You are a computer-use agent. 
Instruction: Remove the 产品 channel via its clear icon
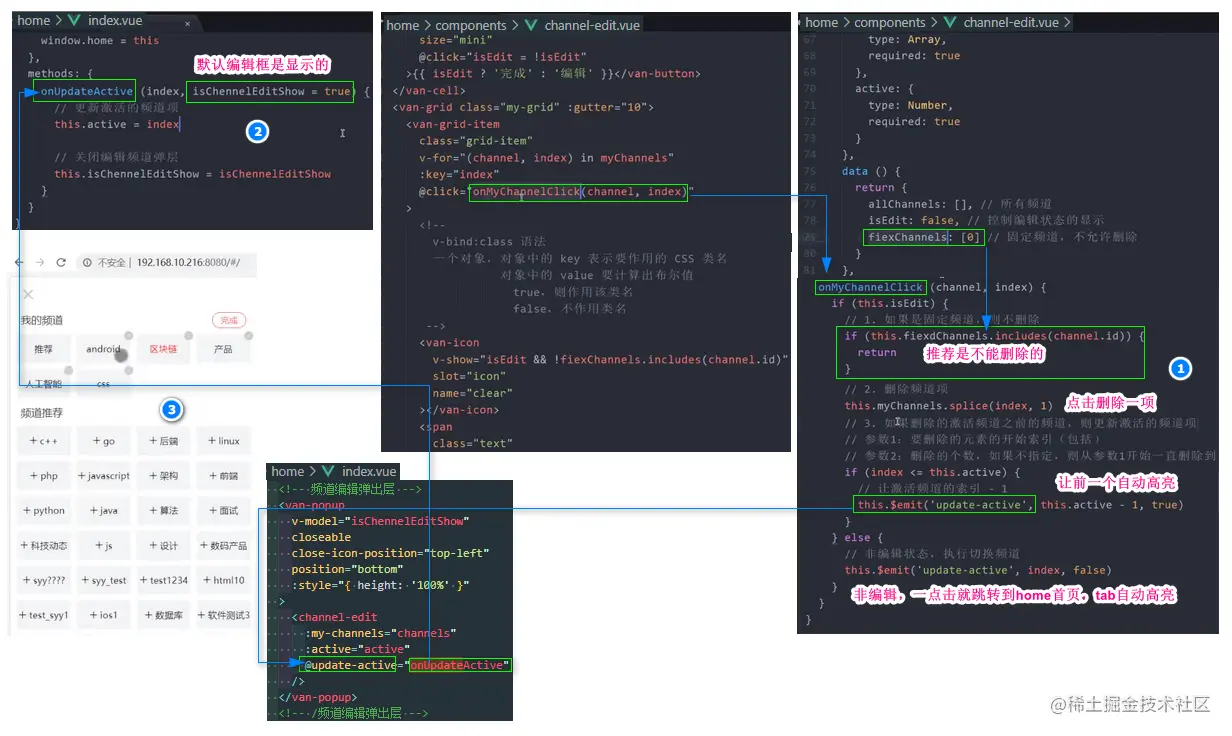click(x=248, y=336)
